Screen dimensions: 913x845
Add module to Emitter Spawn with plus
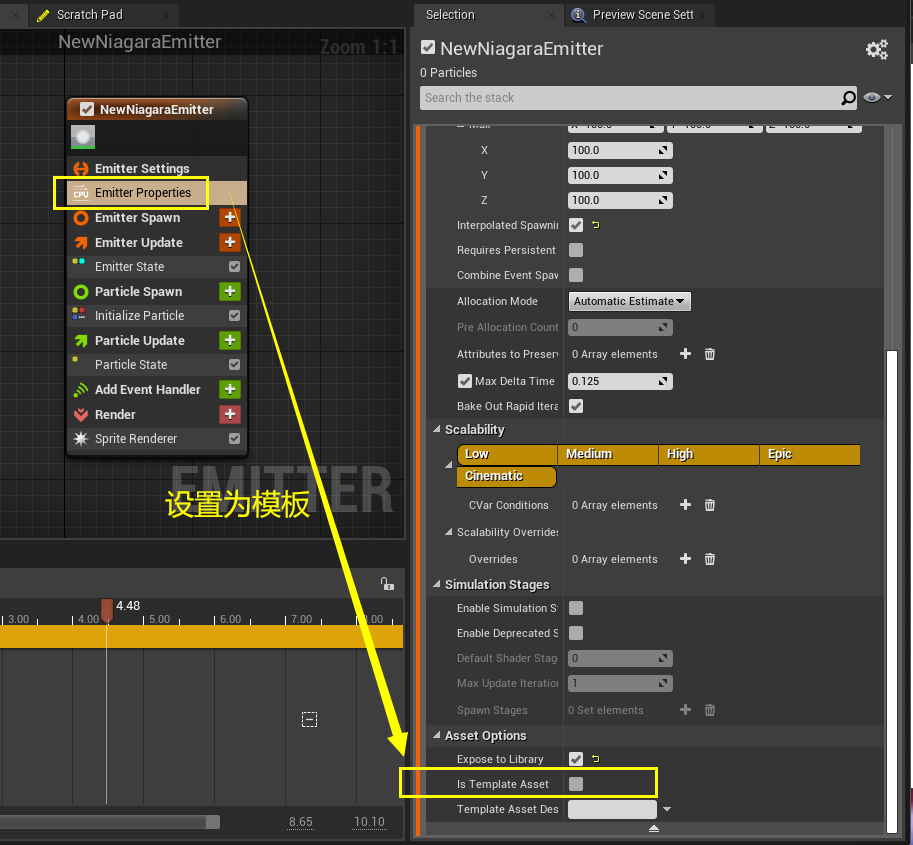[x=230, y=217]
